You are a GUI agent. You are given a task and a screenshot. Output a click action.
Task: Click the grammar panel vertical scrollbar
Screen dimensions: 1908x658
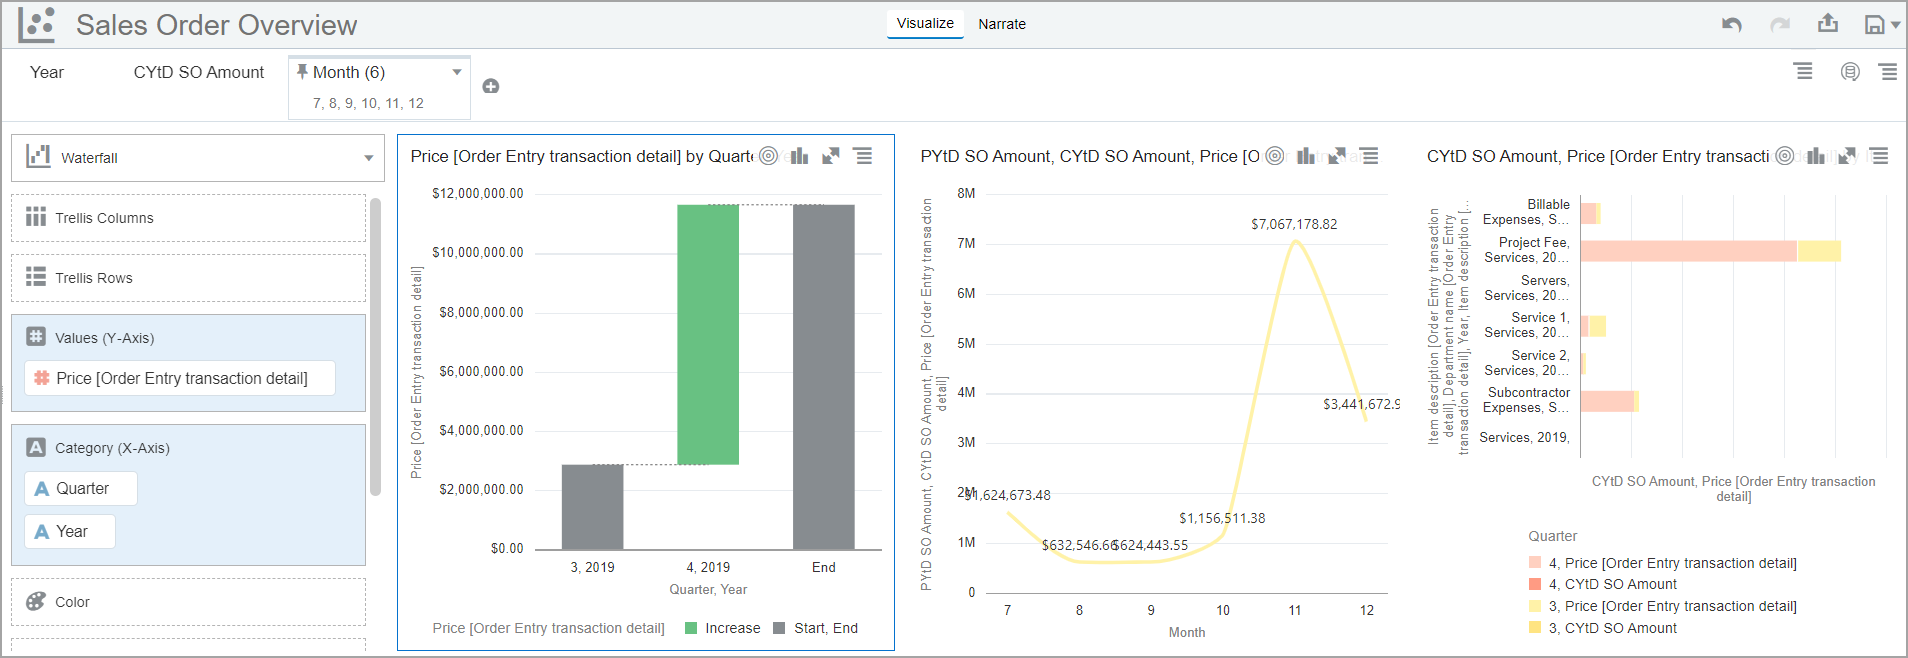tap(376, 346)
